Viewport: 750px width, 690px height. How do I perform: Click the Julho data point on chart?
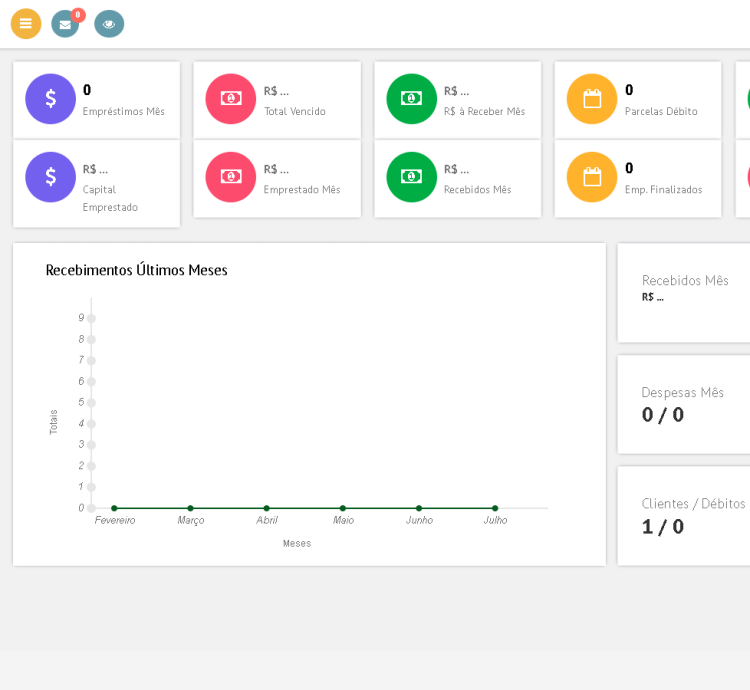point(495,508)
